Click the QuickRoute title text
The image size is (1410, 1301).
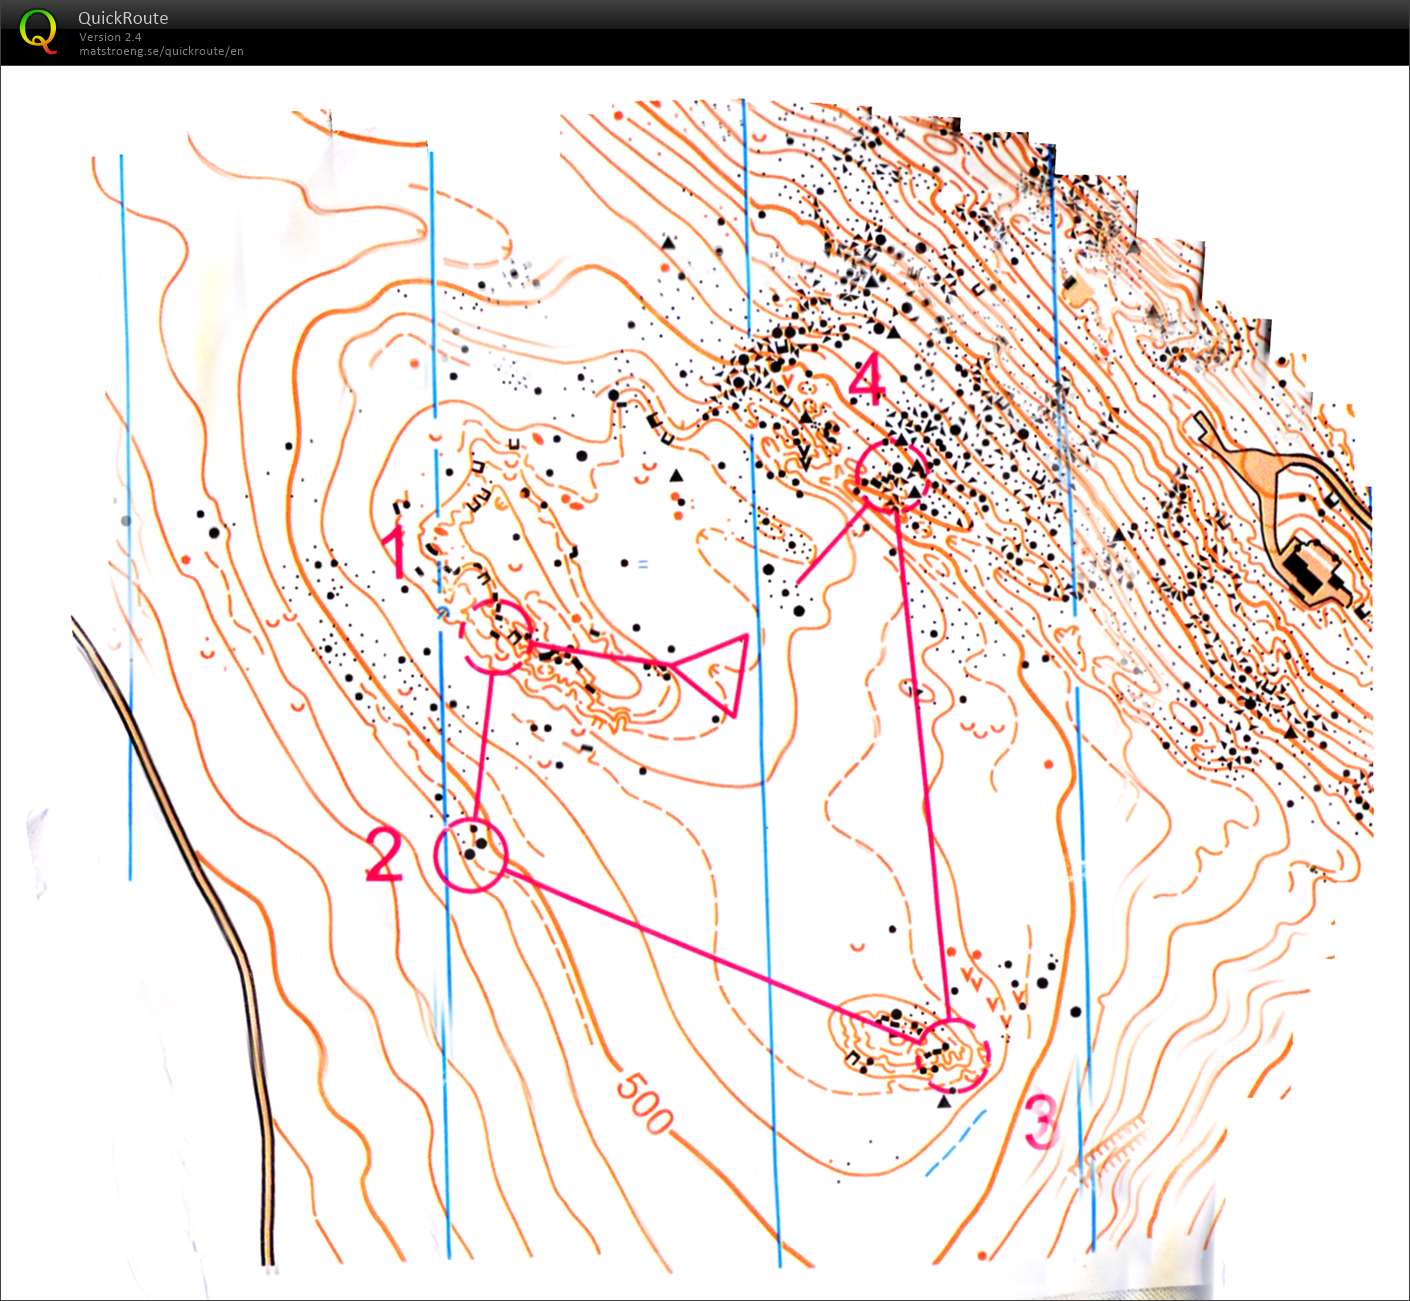[x=123, y=18]
